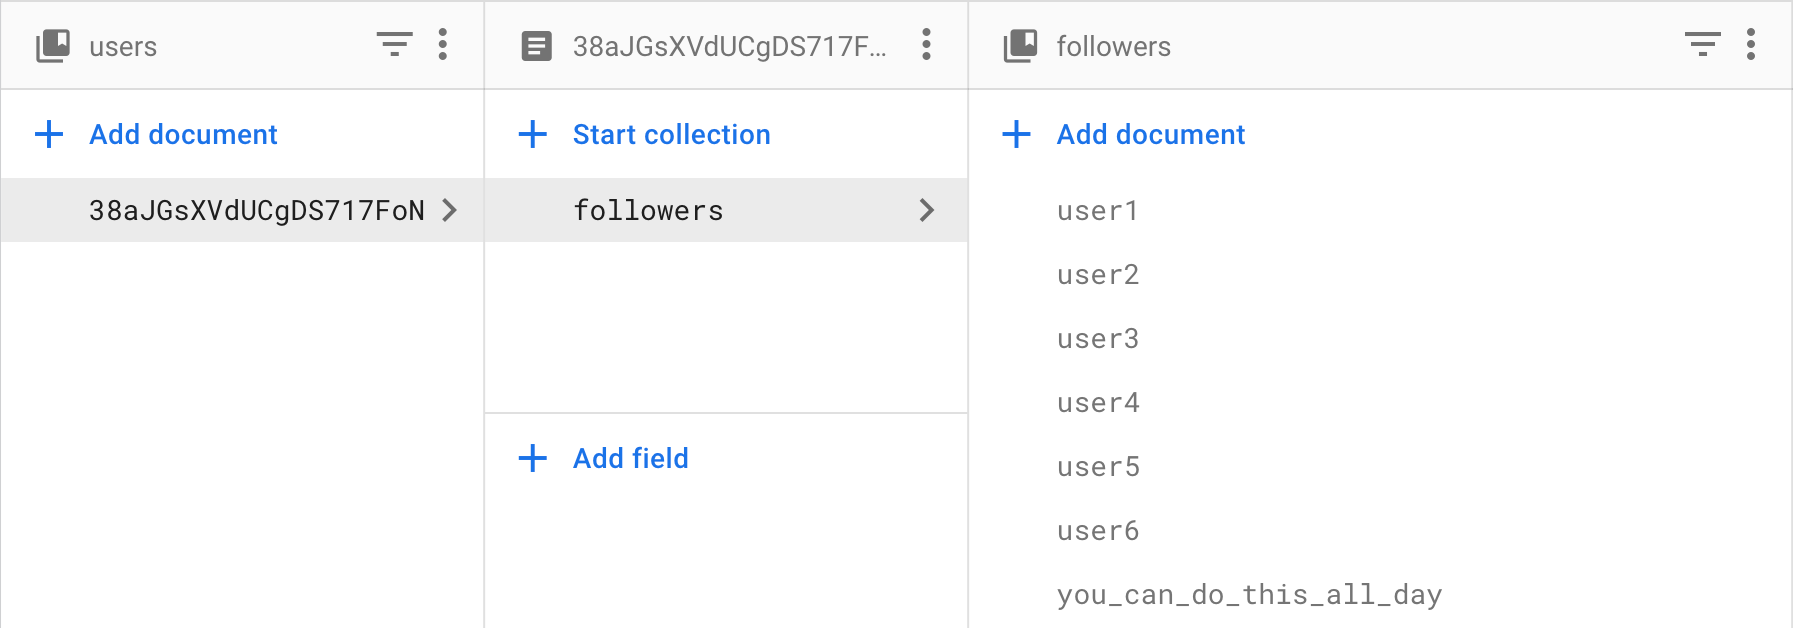Expand document 38aJGsXVdUCgDS717FoN using its chevron

coord(451,211)
